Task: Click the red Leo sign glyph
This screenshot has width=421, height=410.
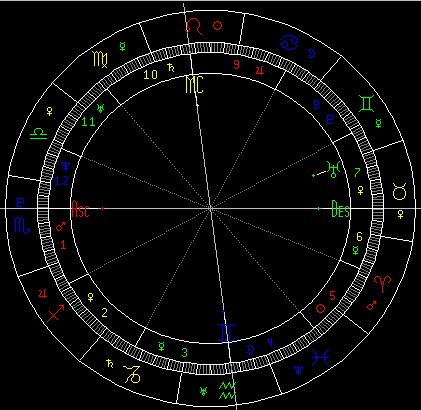Action: click(194, 27)
